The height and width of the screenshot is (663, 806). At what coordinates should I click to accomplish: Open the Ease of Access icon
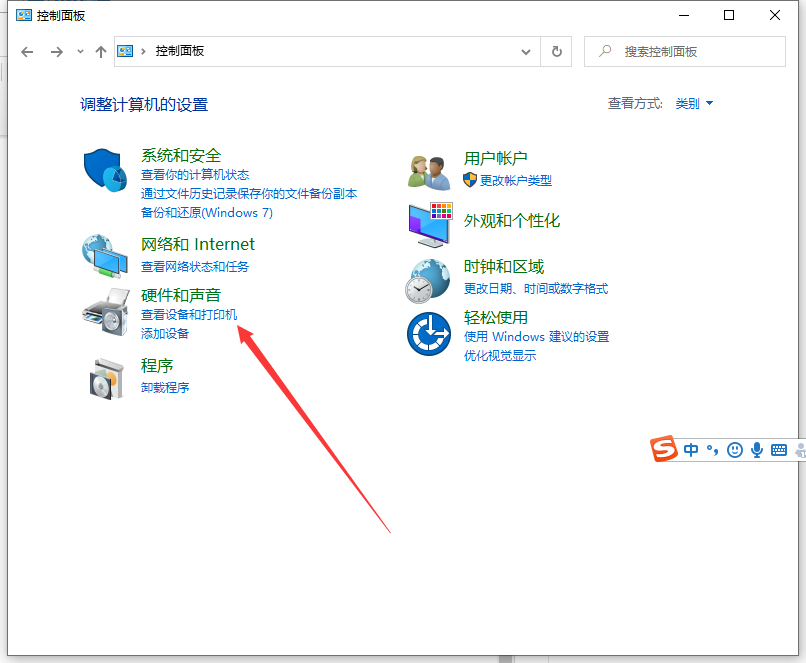[x=429, y=333]
